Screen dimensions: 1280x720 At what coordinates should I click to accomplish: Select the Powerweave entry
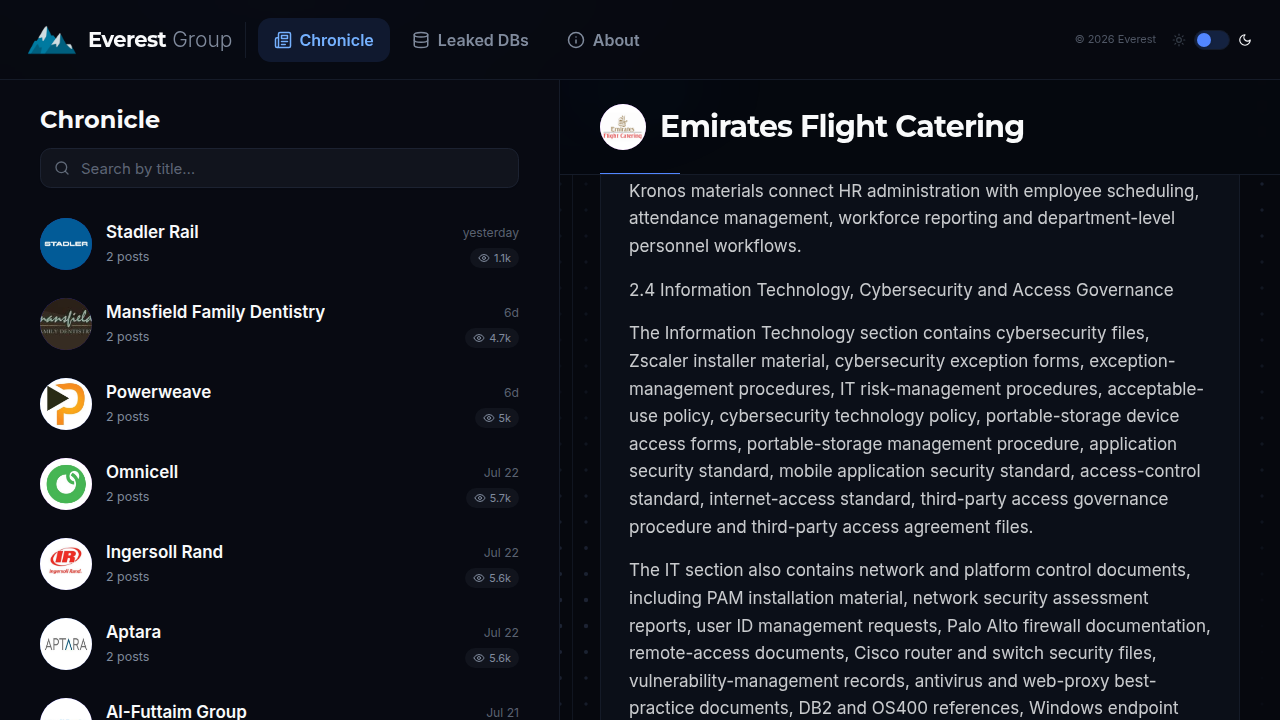pos(279,404)
